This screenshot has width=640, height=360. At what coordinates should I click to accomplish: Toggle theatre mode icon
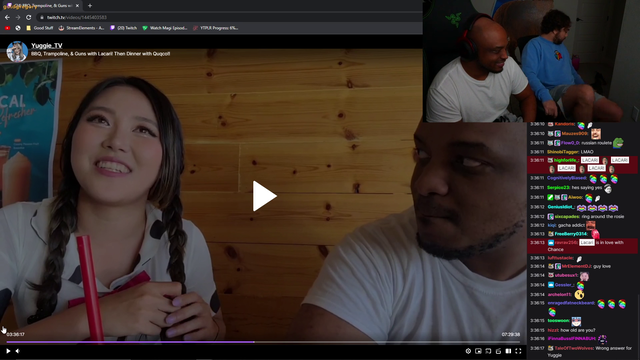point(508,351)
